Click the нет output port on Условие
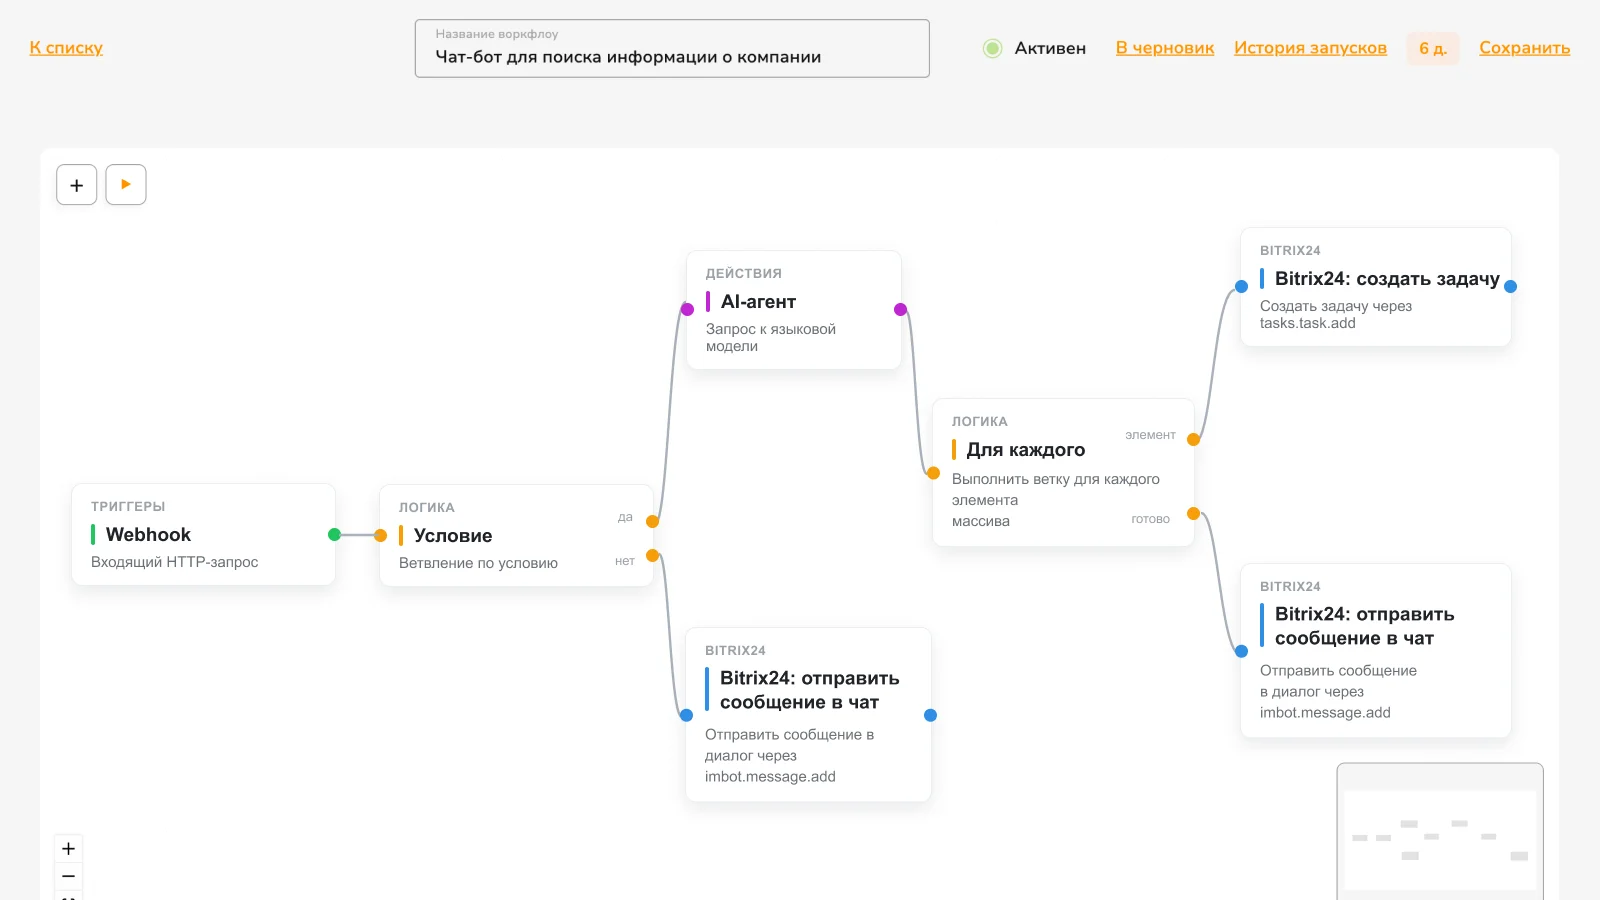 coord(653,556)
